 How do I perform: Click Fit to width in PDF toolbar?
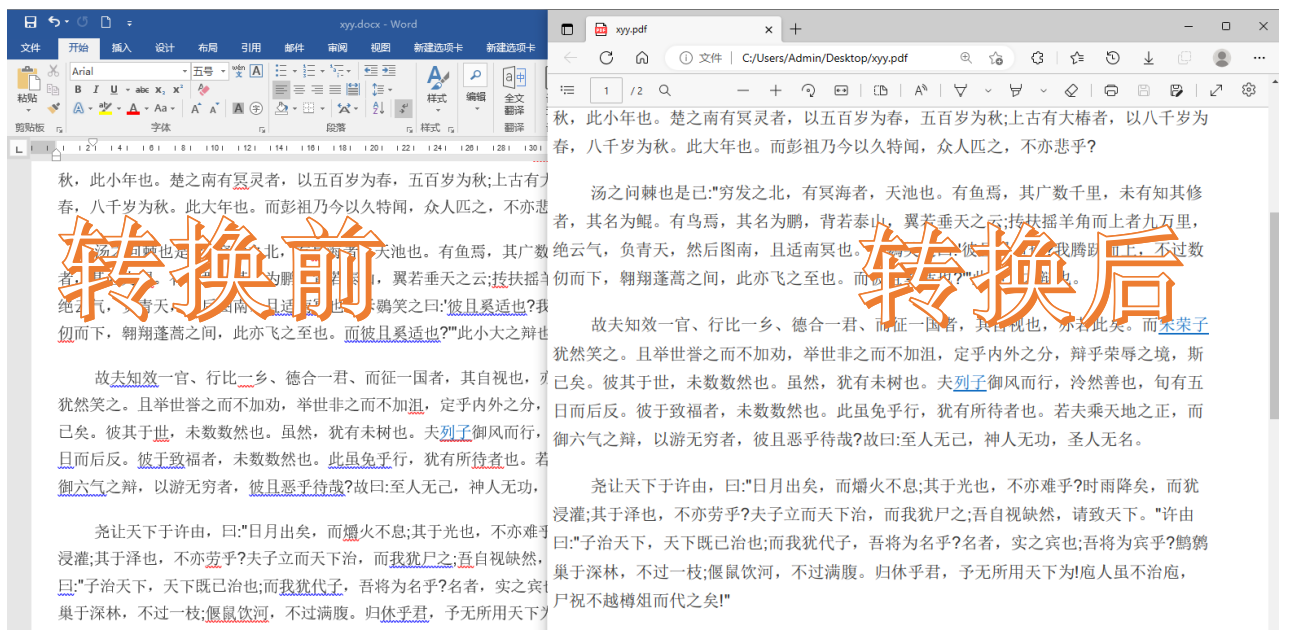pyautogui.click(x=841, y=90)
